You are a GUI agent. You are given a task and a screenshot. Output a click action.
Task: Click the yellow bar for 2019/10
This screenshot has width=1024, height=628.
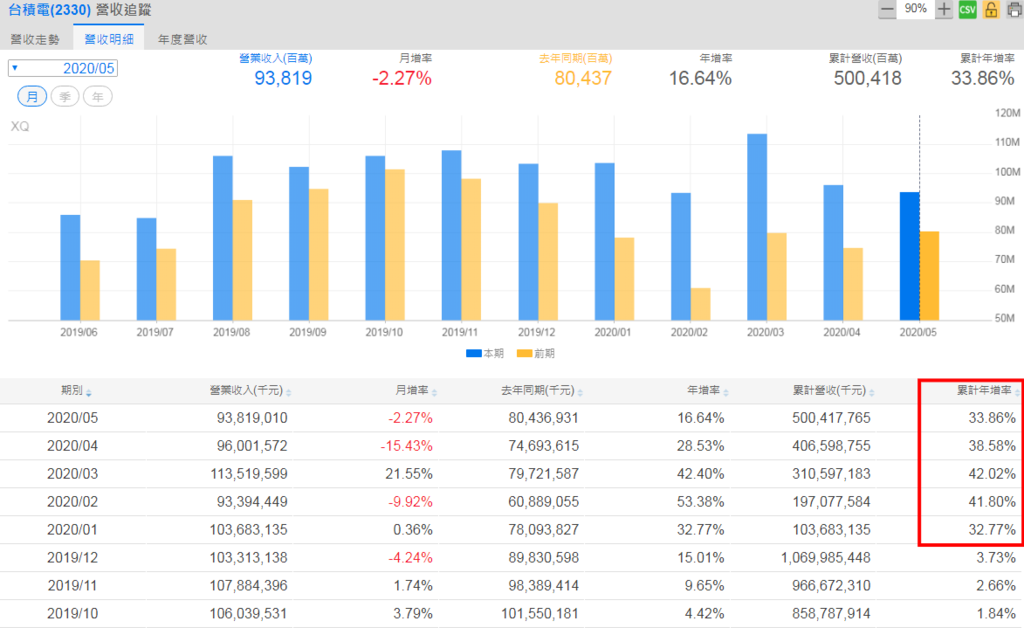394,245
